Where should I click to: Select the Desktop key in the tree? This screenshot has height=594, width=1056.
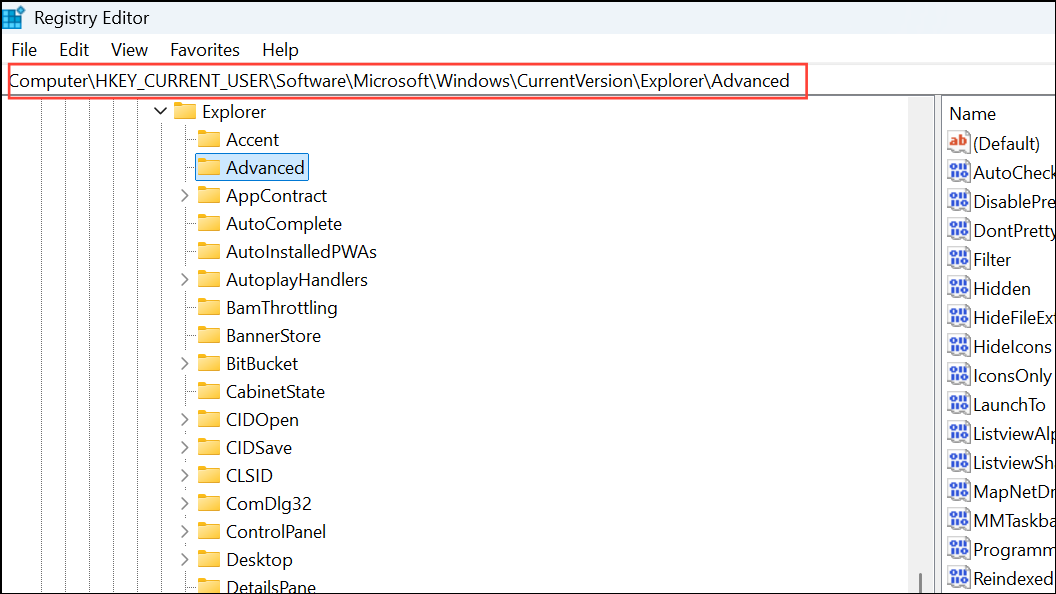(x=261, y=559)
